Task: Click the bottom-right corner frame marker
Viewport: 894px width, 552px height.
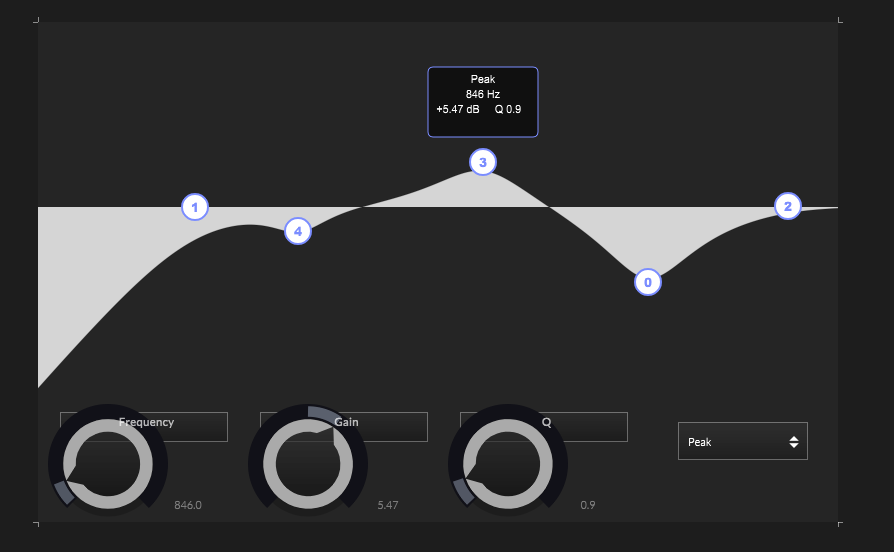Action: pyautogui.click(x=840, y=522)
